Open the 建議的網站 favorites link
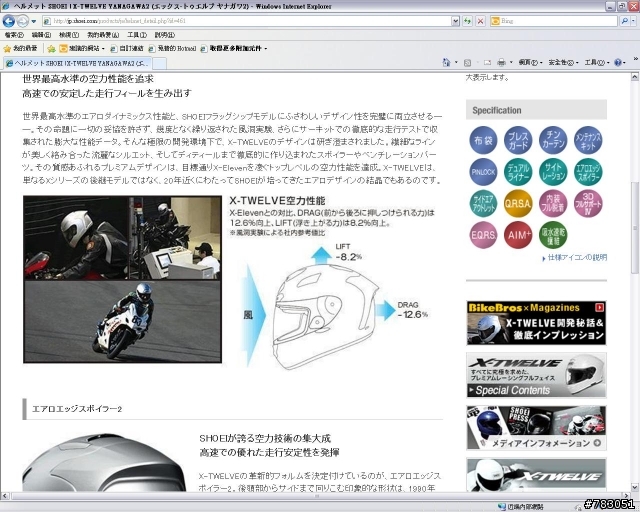The width and height of the screenshot is (640, 512). tap(82, 49)
